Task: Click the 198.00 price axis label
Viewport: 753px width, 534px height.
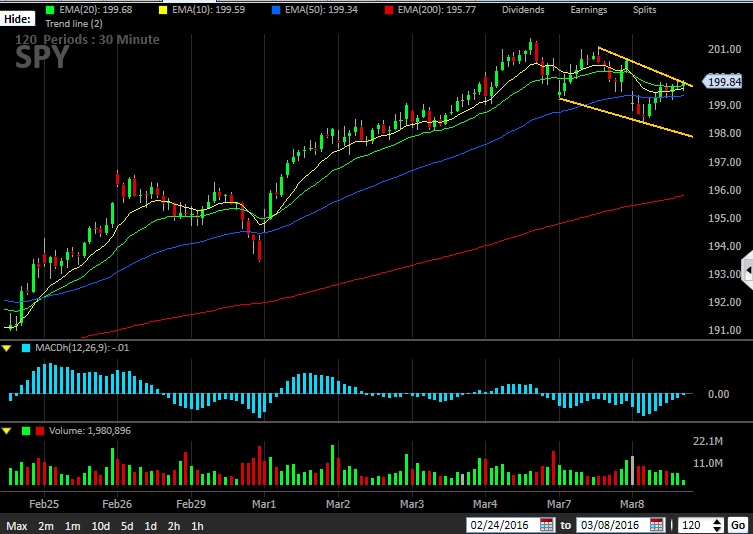Action: [x=724, y=134]
